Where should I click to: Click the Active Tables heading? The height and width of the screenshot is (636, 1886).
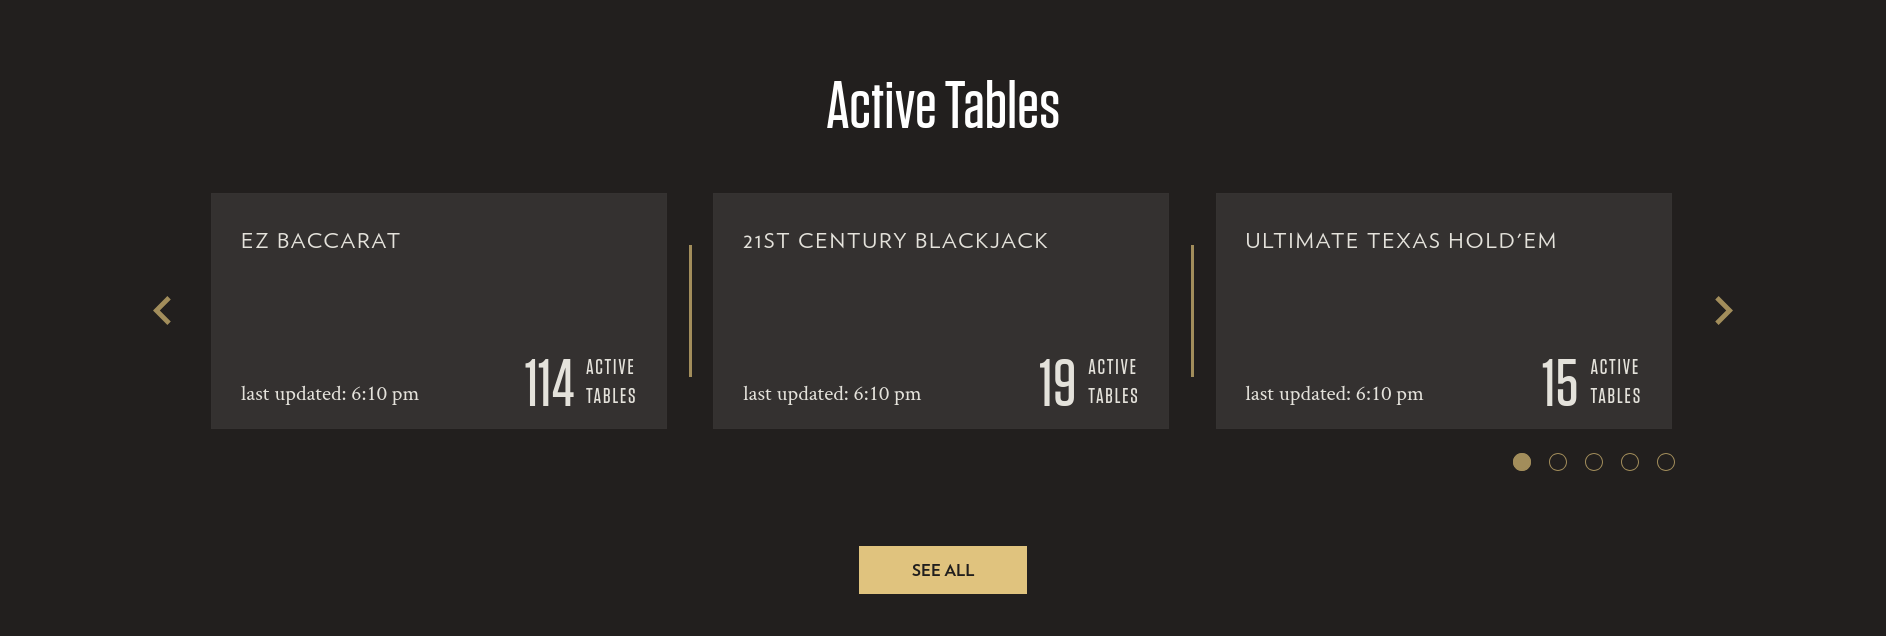943,105
